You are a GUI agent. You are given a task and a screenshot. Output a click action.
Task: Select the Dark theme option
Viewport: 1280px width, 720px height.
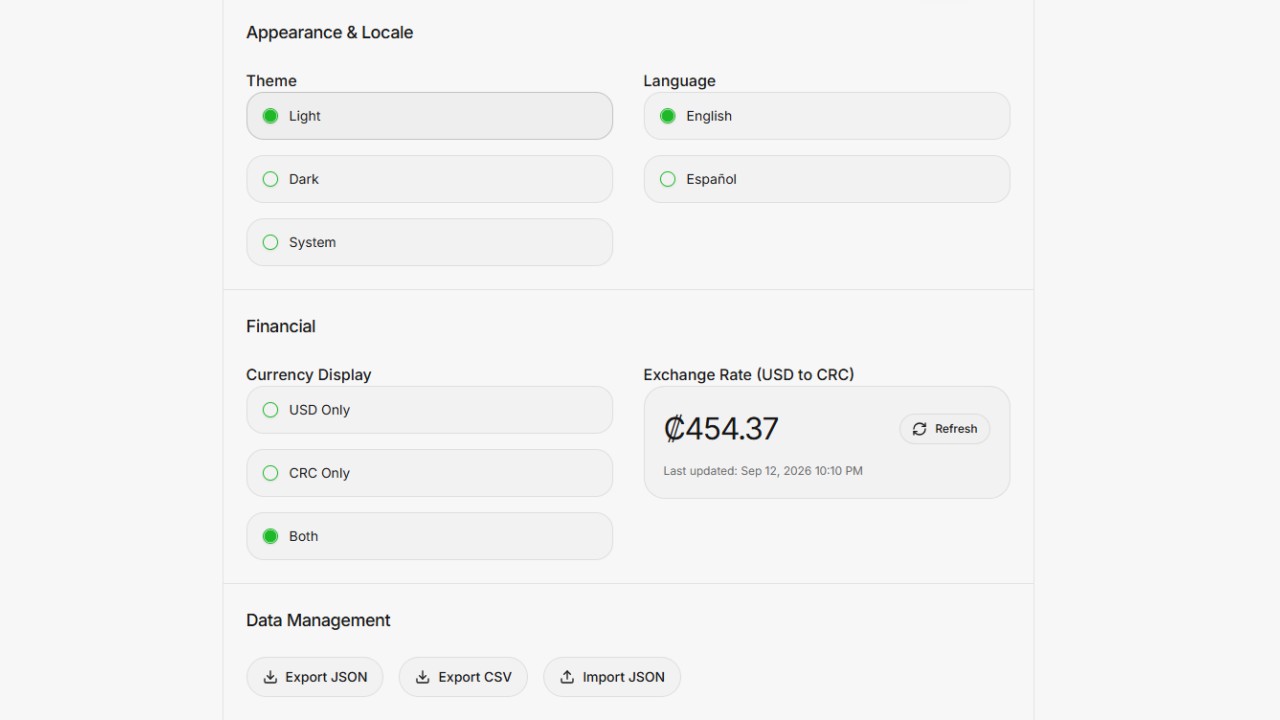tap(429, 179)
